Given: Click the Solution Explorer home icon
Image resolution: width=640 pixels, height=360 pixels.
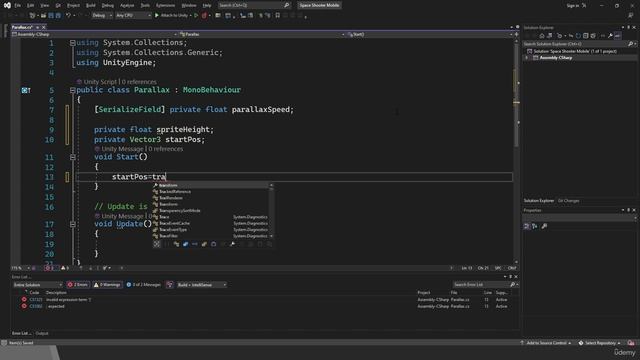Looking at the screenshot, I should [x=542, y=36].
